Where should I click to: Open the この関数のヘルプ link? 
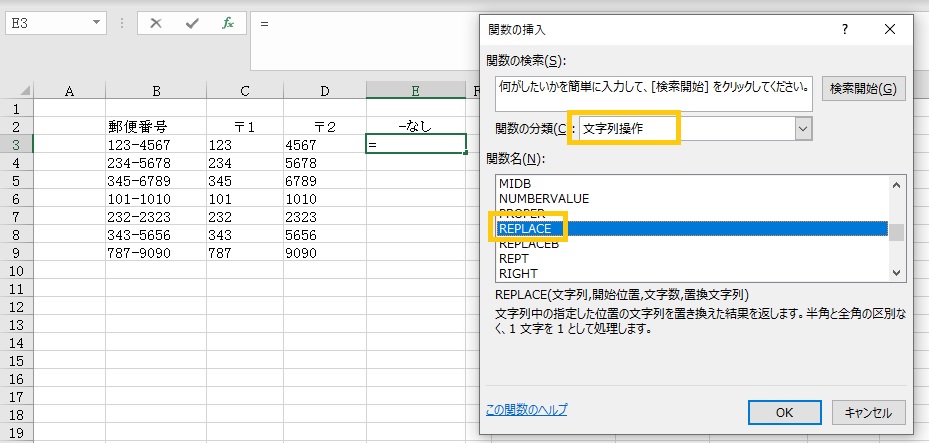[526, 410]
